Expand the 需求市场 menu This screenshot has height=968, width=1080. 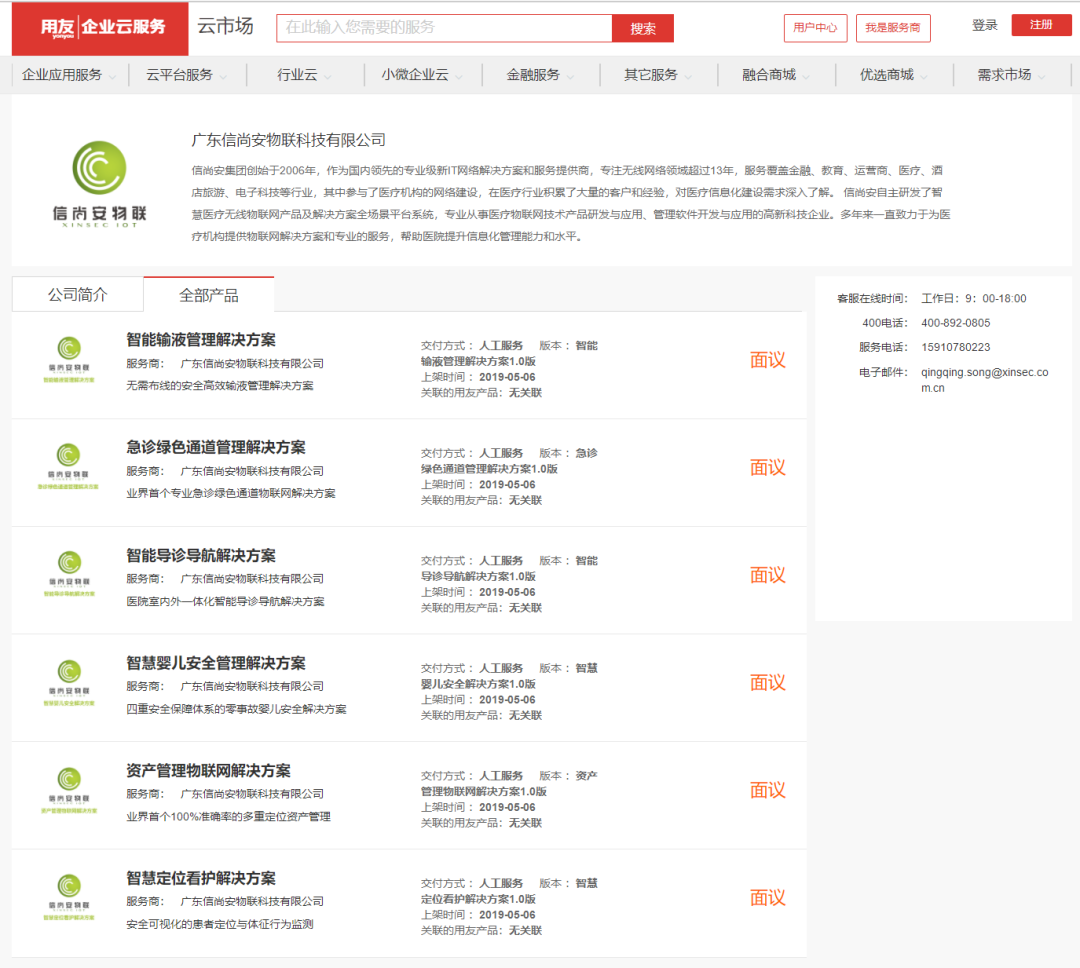pos(1012,75)
